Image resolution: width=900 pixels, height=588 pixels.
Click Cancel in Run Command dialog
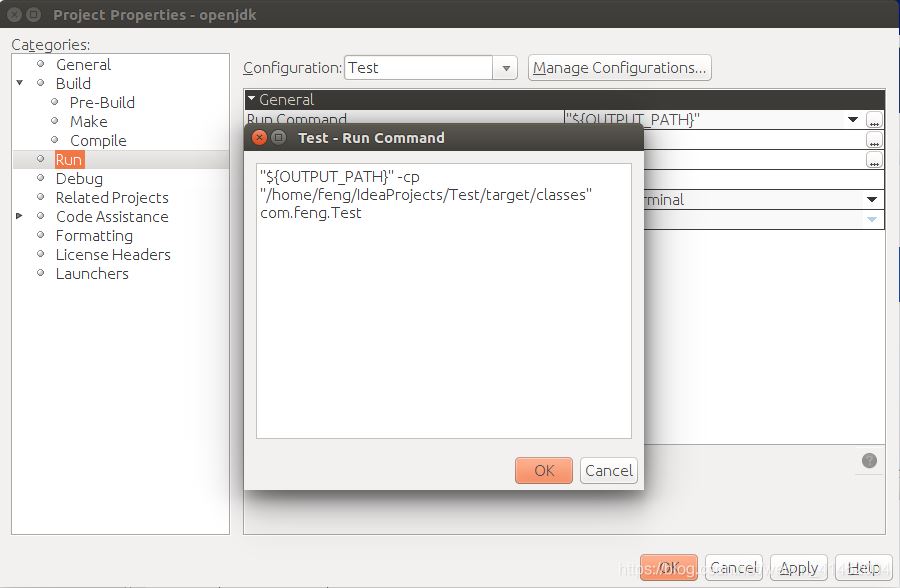pyautogui.click(x=608, y=470)
